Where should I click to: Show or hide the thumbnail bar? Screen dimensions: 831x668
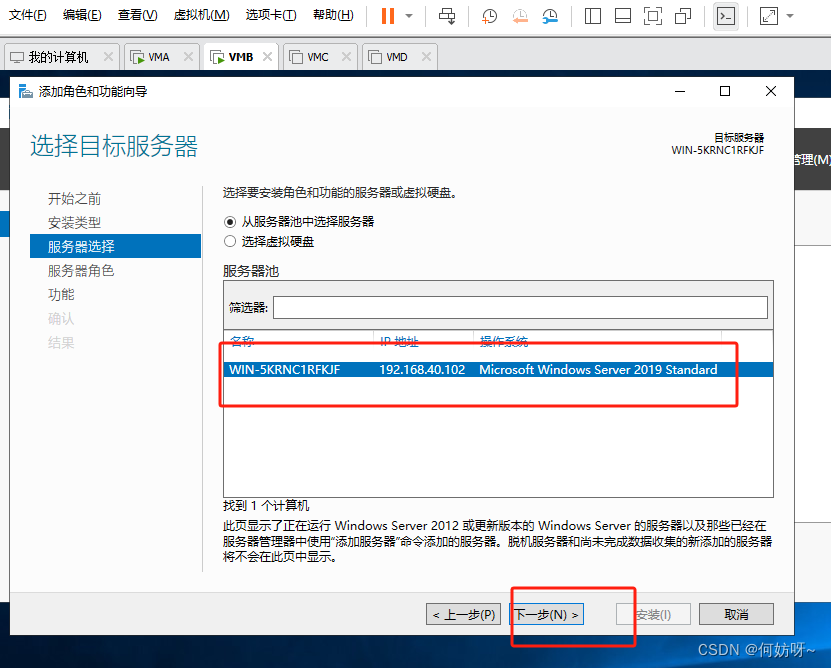point(624,16)
